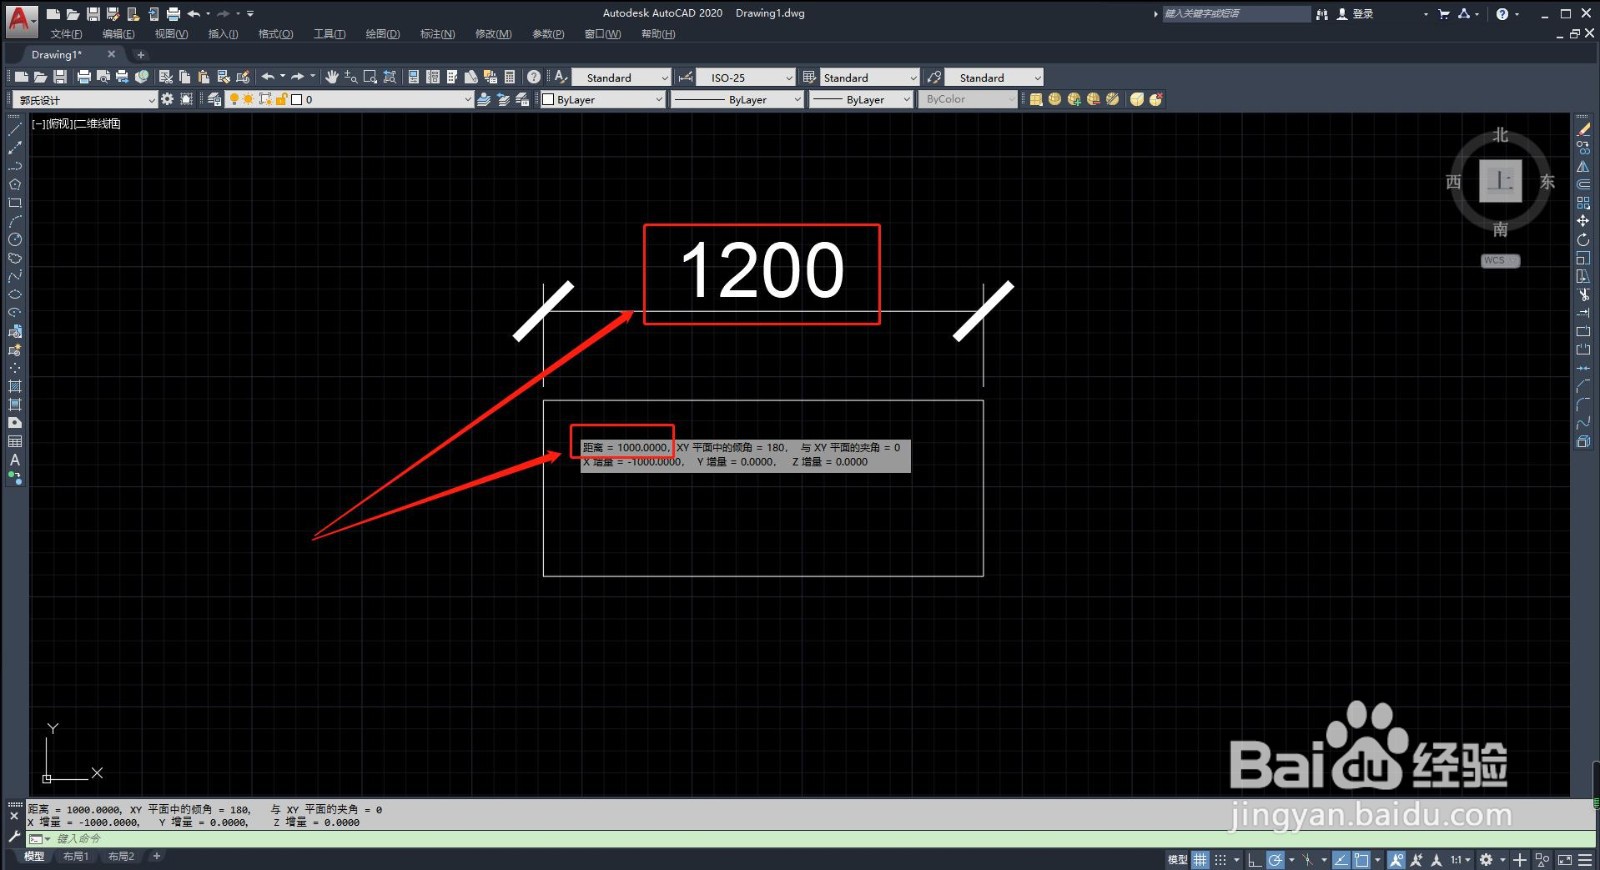Toggle snap mode dots in status bar
The image size is (1600, 870).
click(1220, 860)
